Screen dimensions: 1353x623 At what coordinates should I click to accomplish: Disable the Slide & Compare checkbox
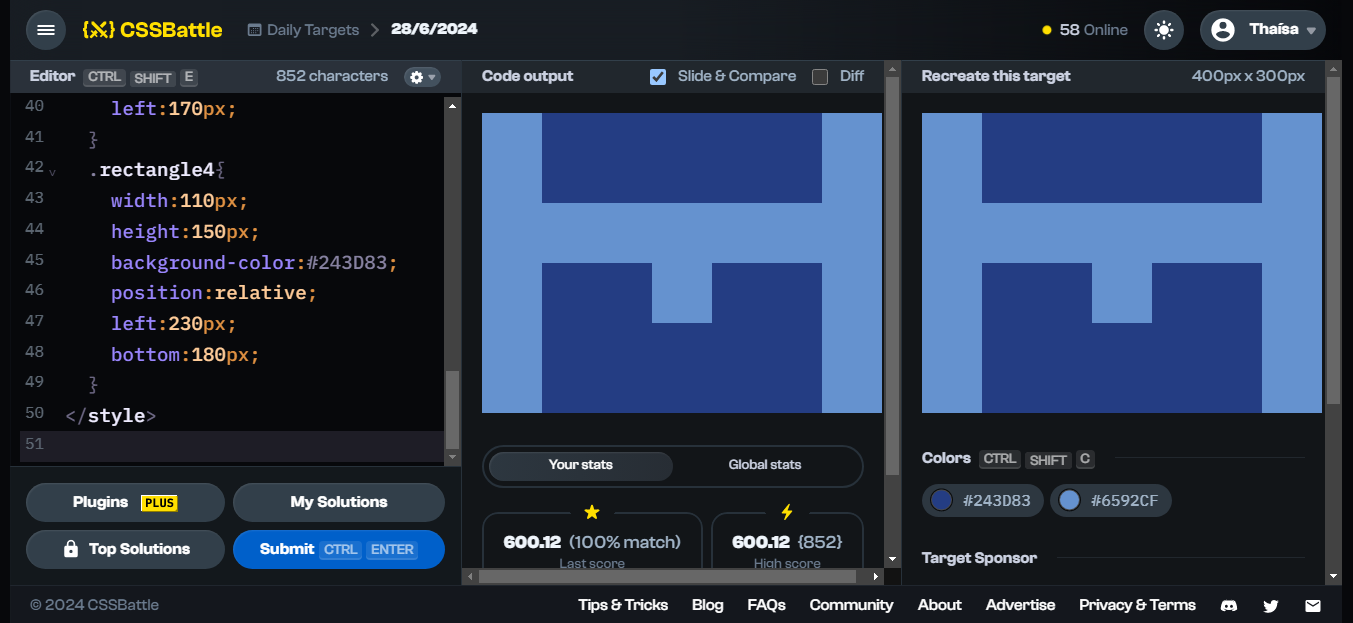click(658, 75)
